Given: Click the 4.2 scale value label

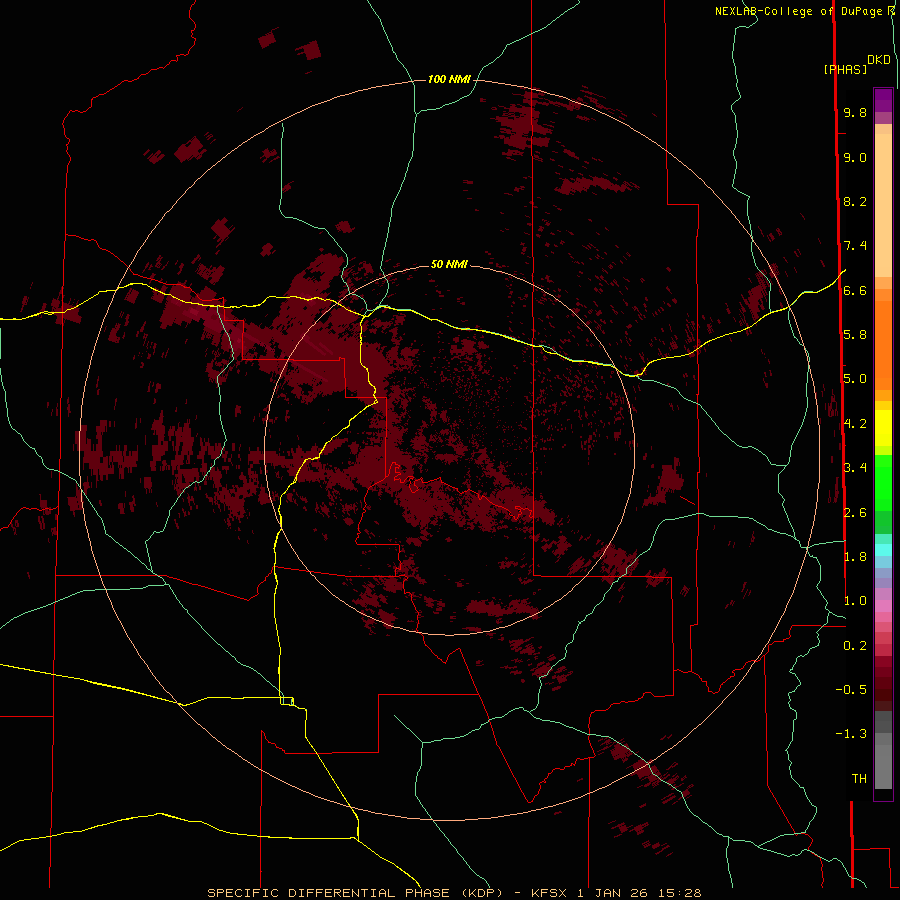Looking at the screenshot, I should pos(855,424).
